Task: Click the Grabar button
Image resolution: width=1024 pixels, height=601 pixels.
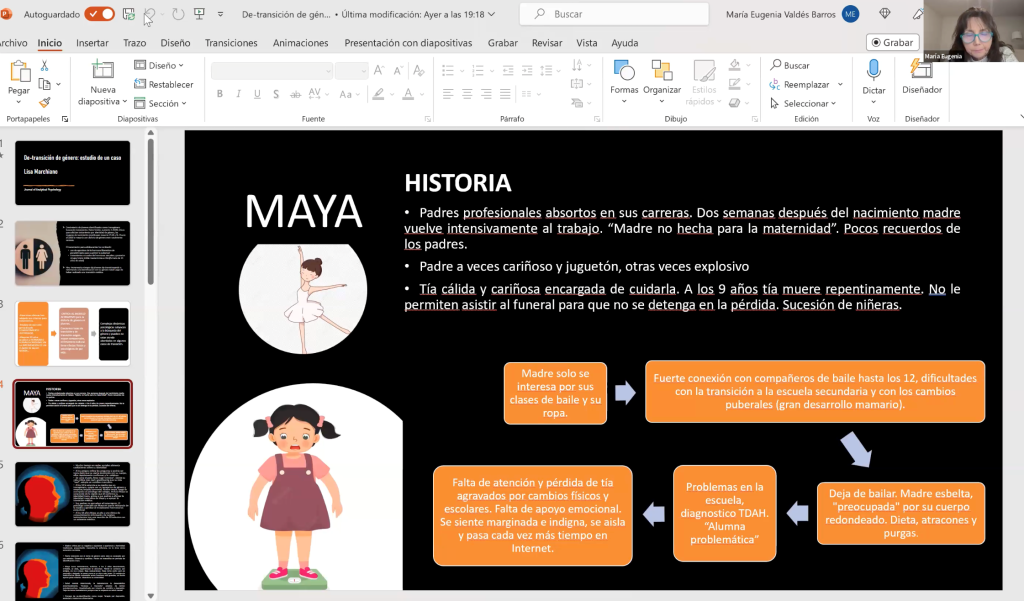Action: coord(892,43)
